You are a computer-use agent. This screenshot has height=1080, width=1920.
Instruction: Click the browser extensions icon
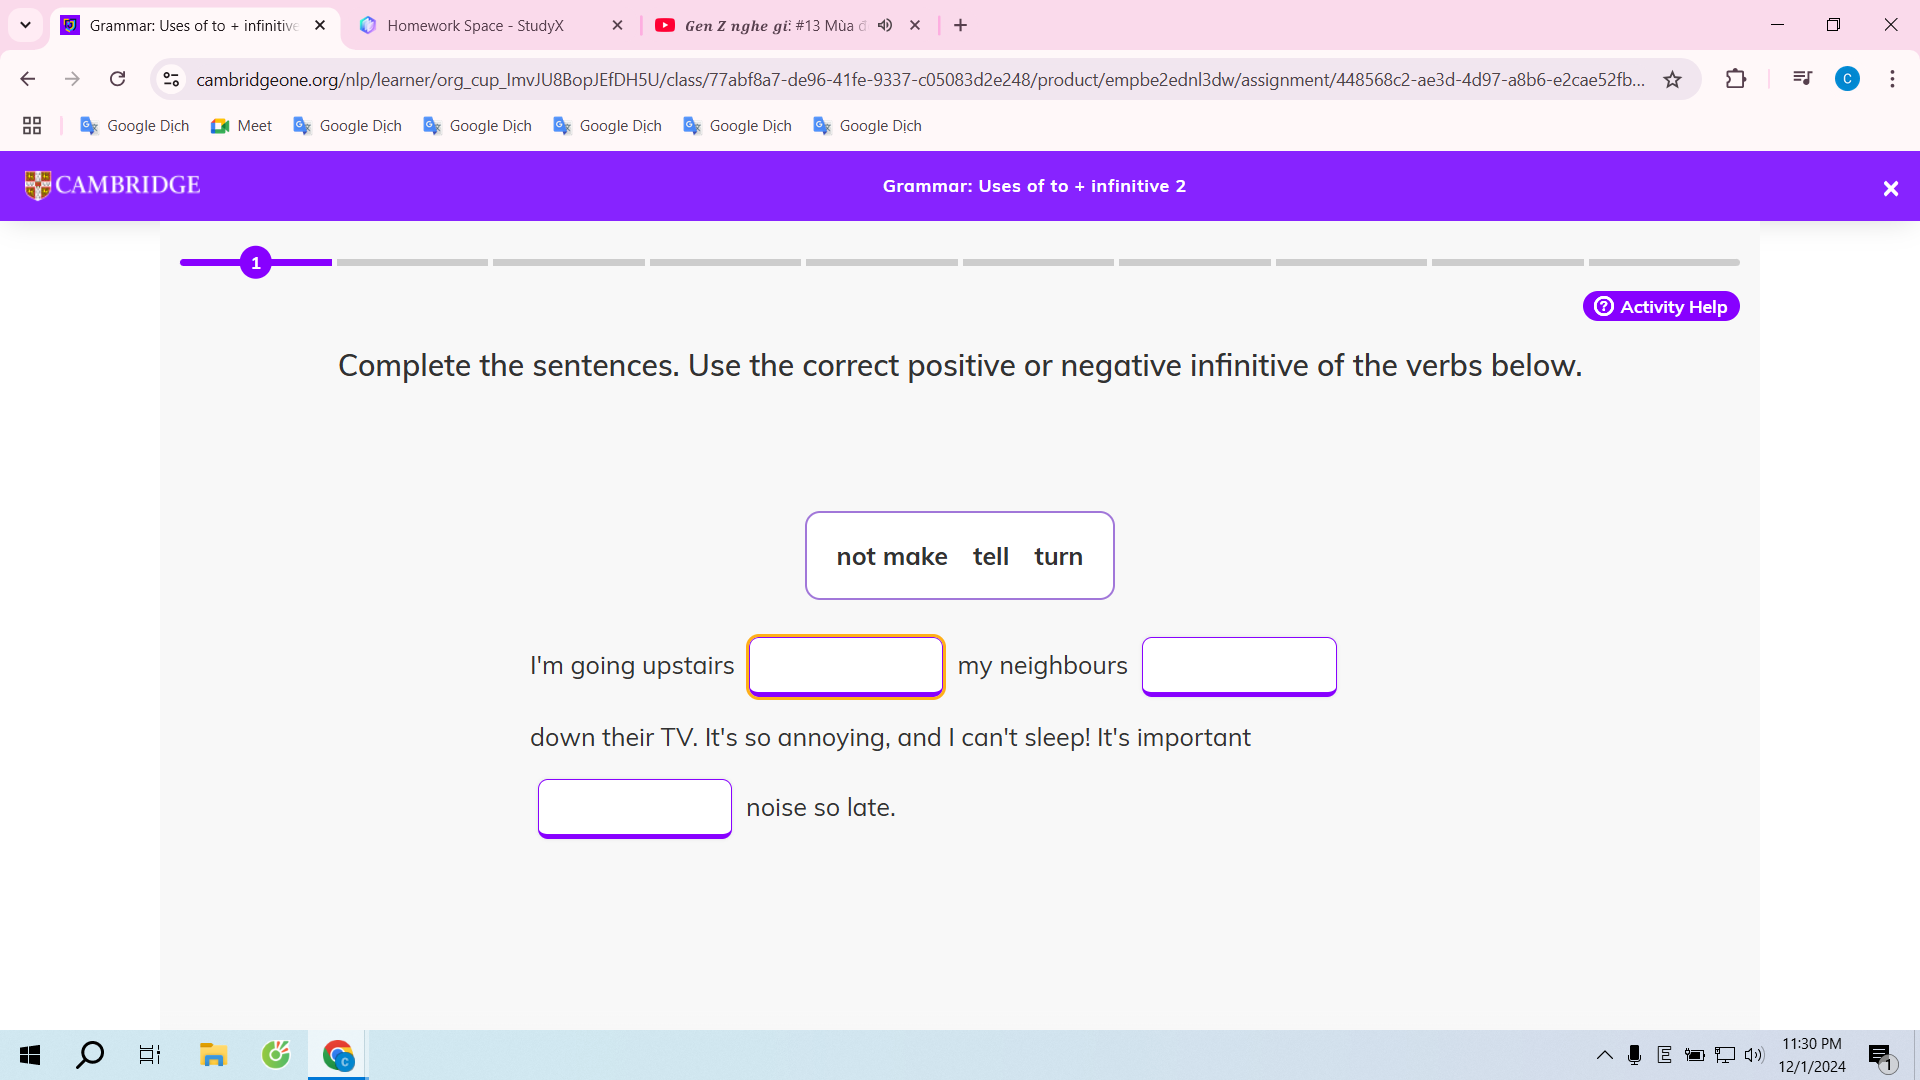click(1735, 78)
